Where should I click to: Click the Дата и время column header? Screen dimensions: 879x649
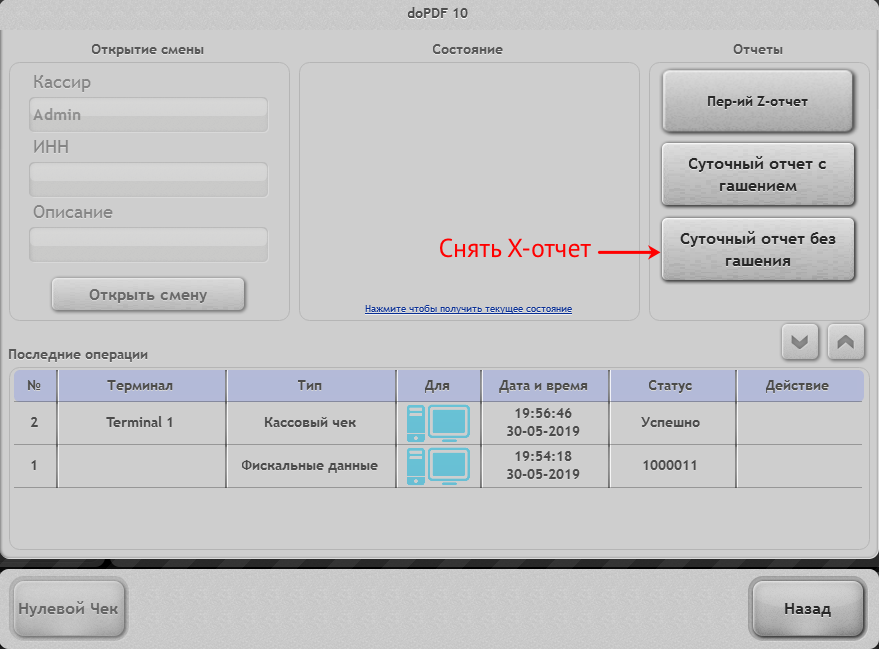[x=545, y=386]
